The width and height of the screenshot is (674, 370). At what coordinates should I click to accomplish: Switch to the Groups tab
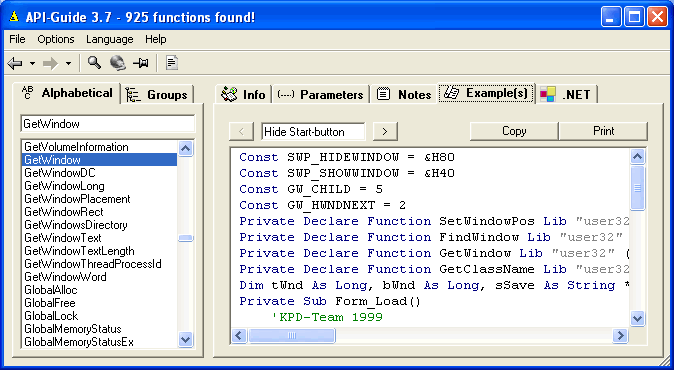(x=158, y=95)
